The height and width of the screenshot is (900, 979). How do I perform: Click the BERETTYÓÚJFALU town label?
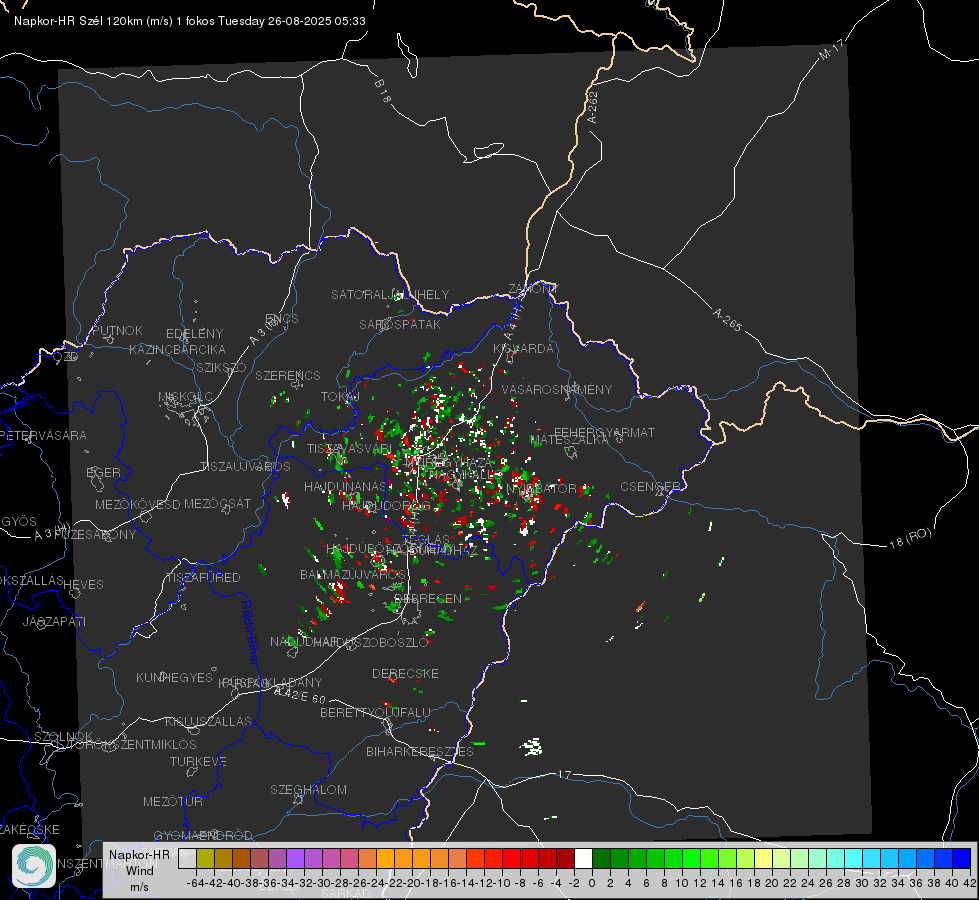tap(375, 713)
